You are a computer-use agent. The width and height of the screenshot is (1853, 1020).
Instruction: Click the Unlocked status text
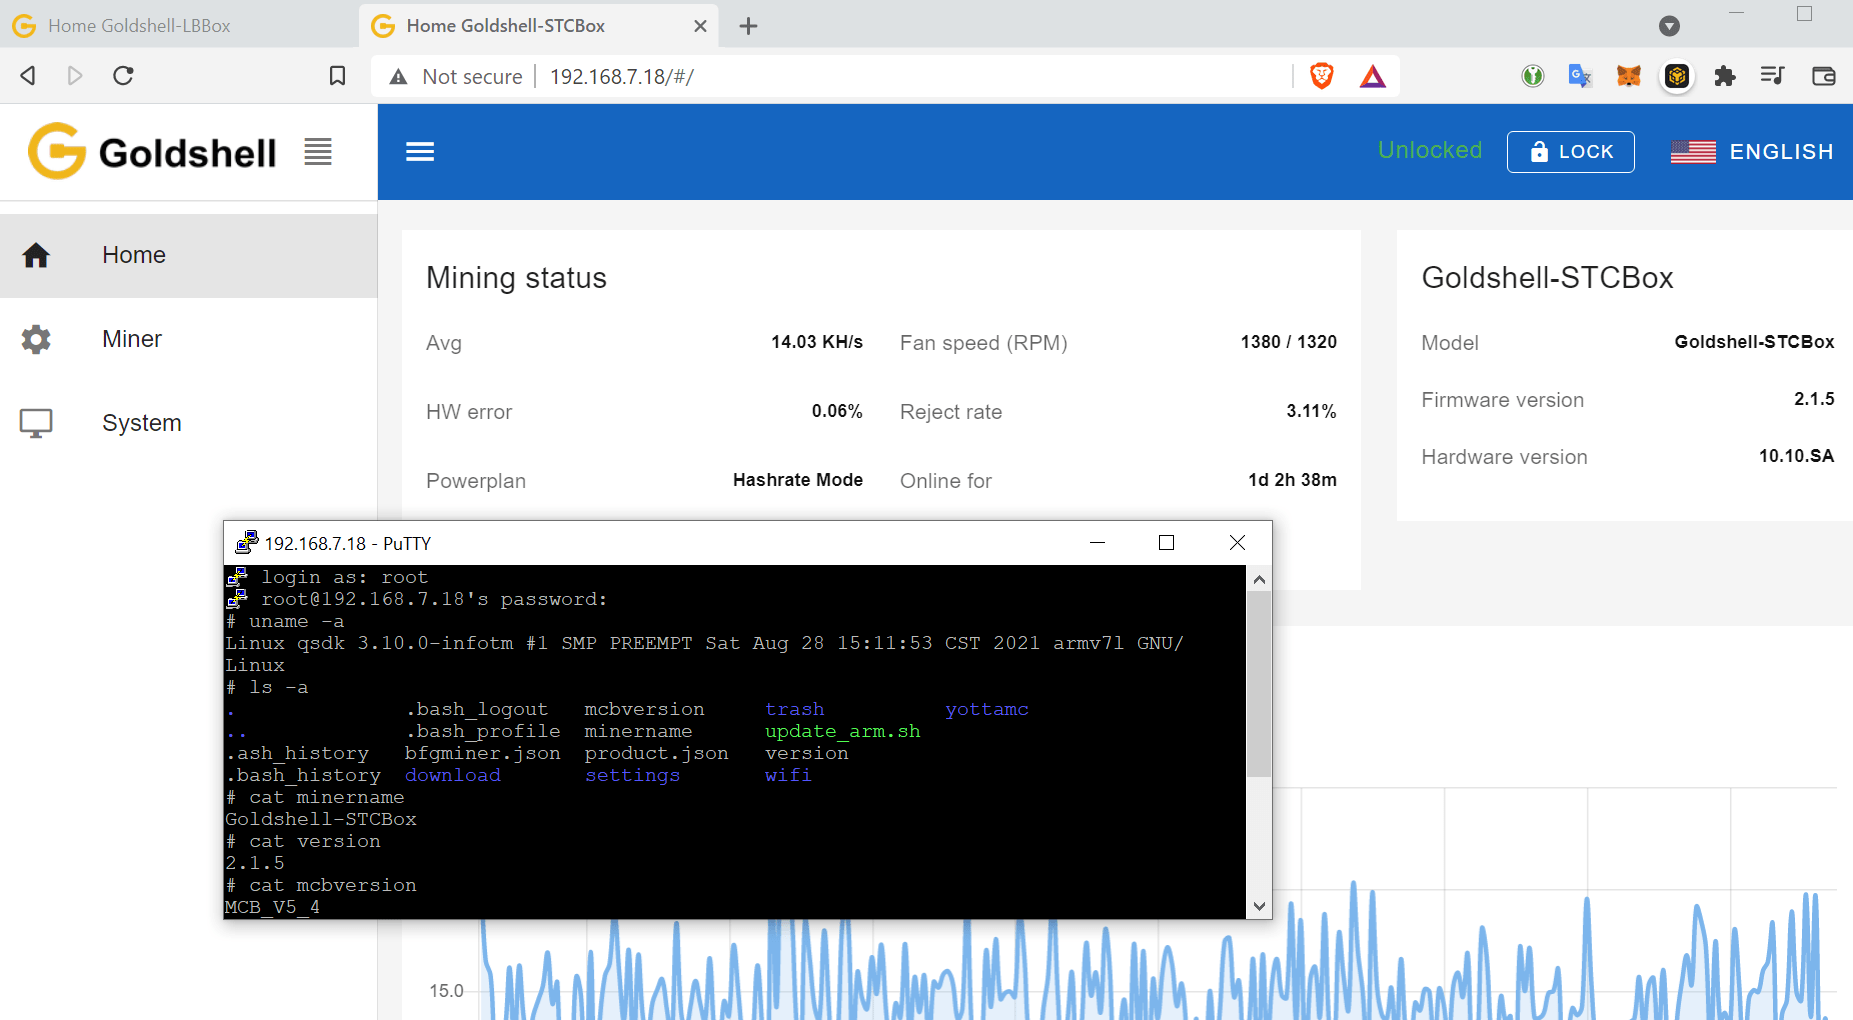pyautogui.click(x=1430, y=150)
